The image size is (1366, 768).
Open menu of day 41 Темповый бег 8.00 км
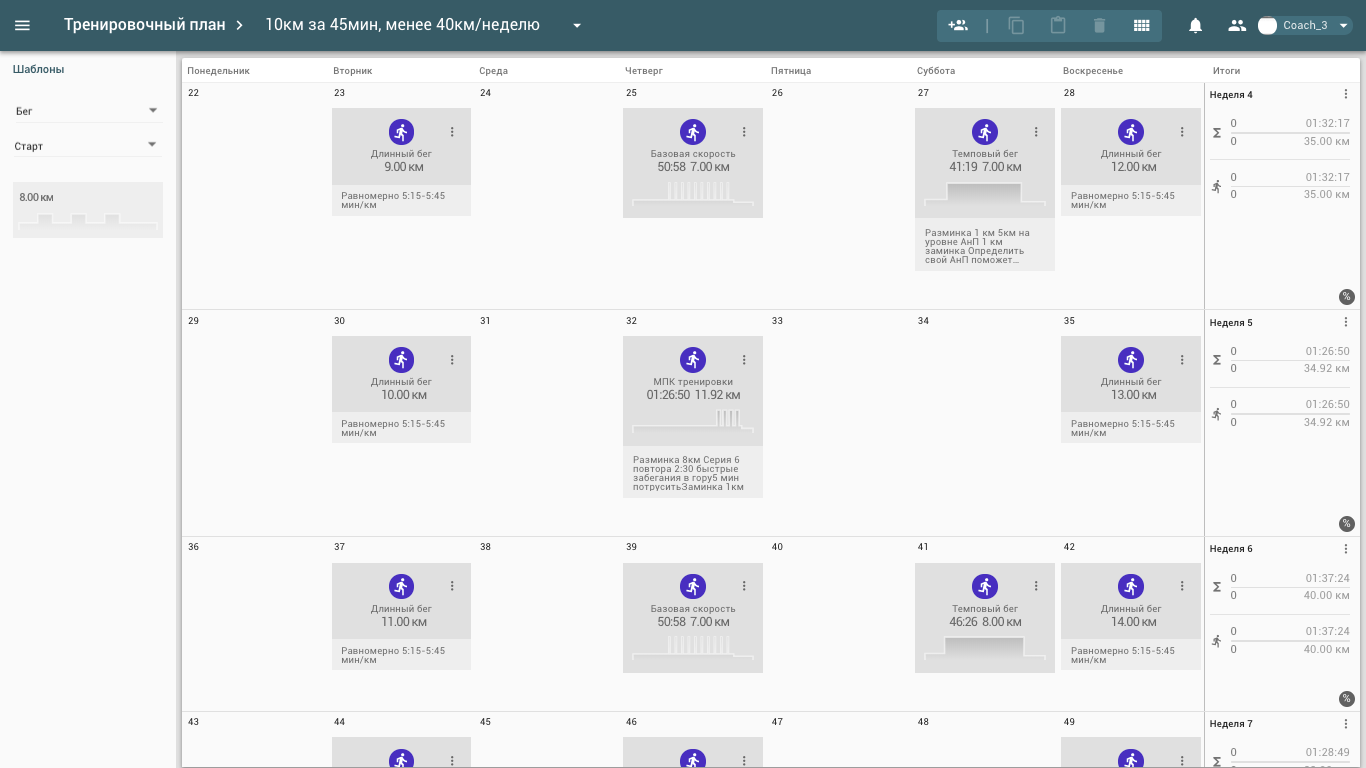[x=1036, y=586]
